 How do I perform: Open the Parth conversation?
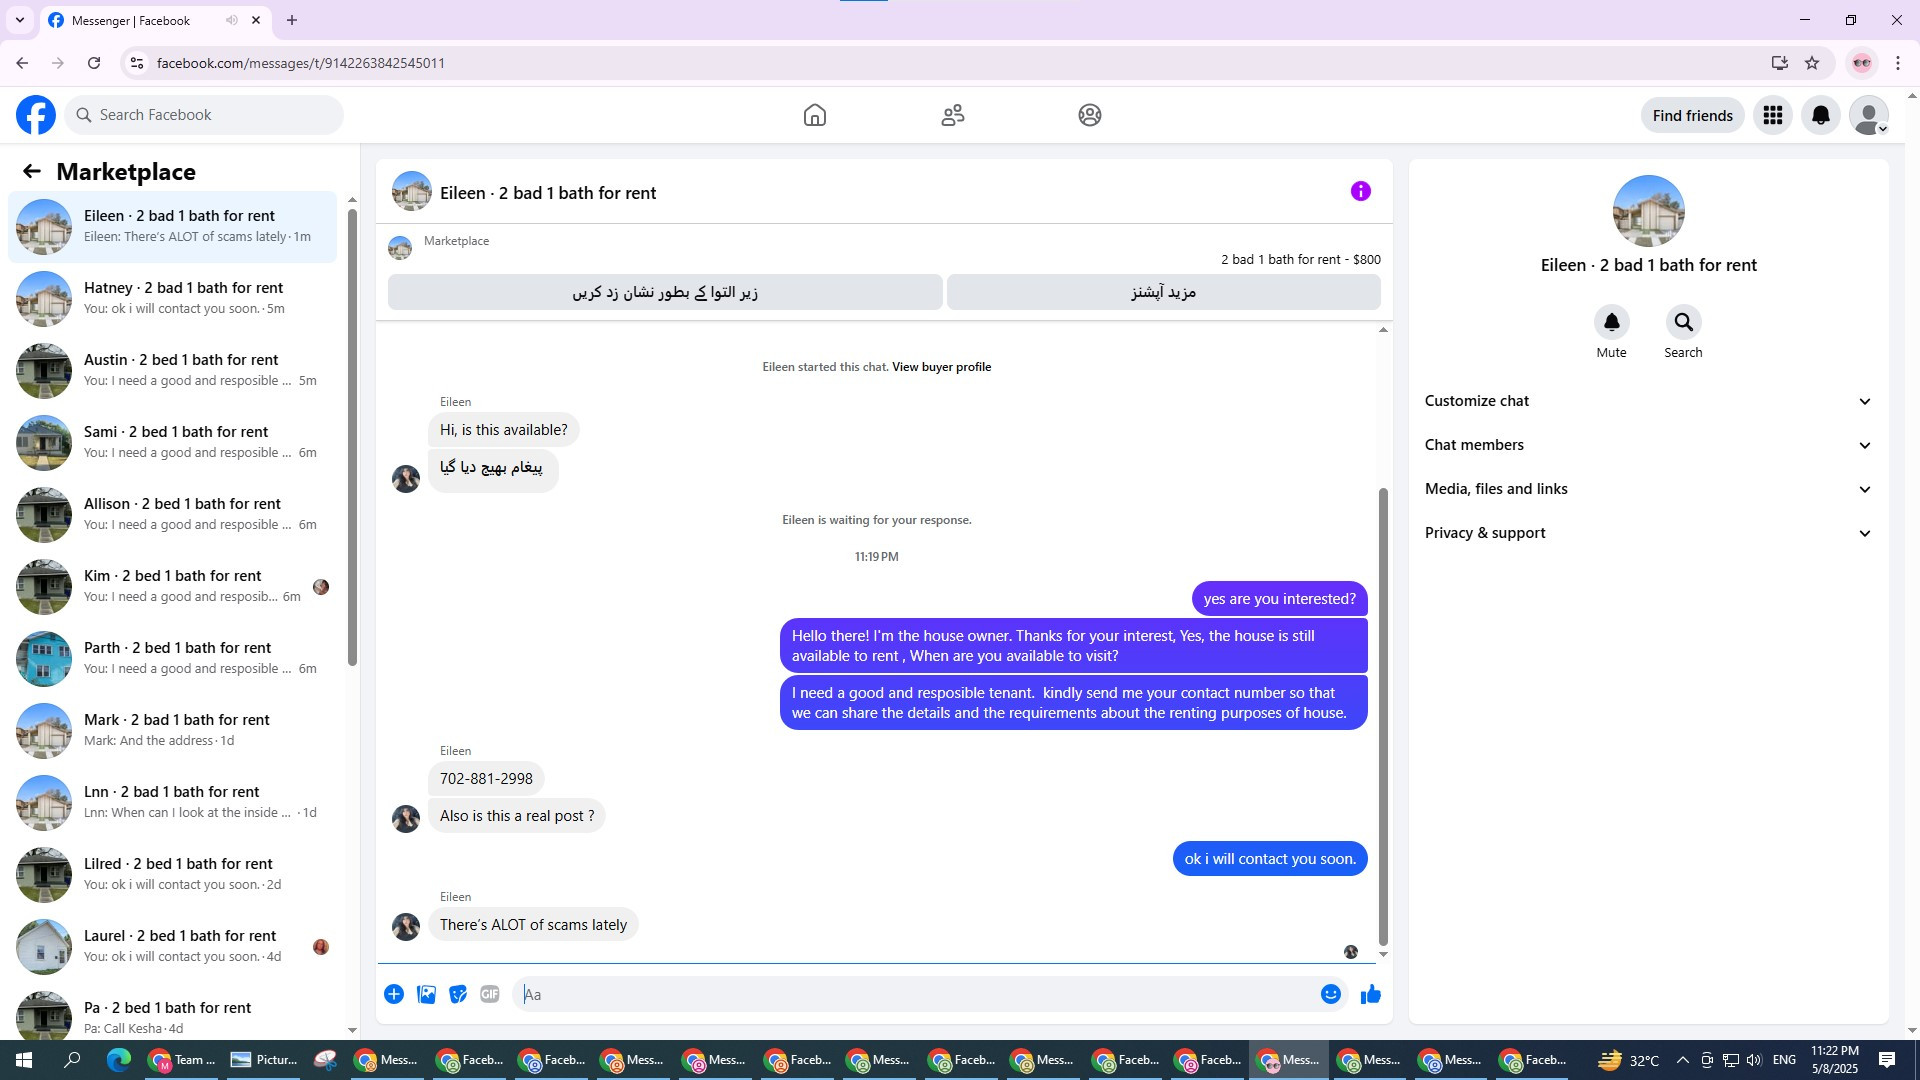172,658
